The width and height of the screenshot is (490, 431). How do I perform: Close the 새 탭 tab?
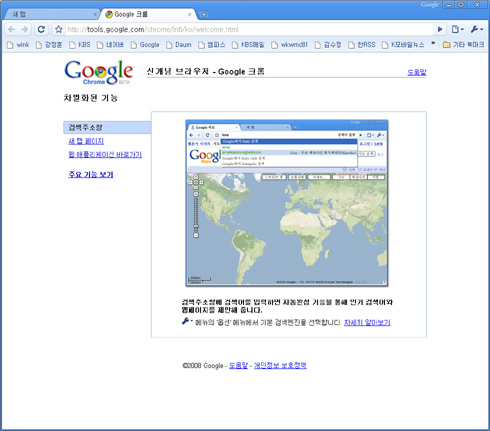(x=95, y=14)
